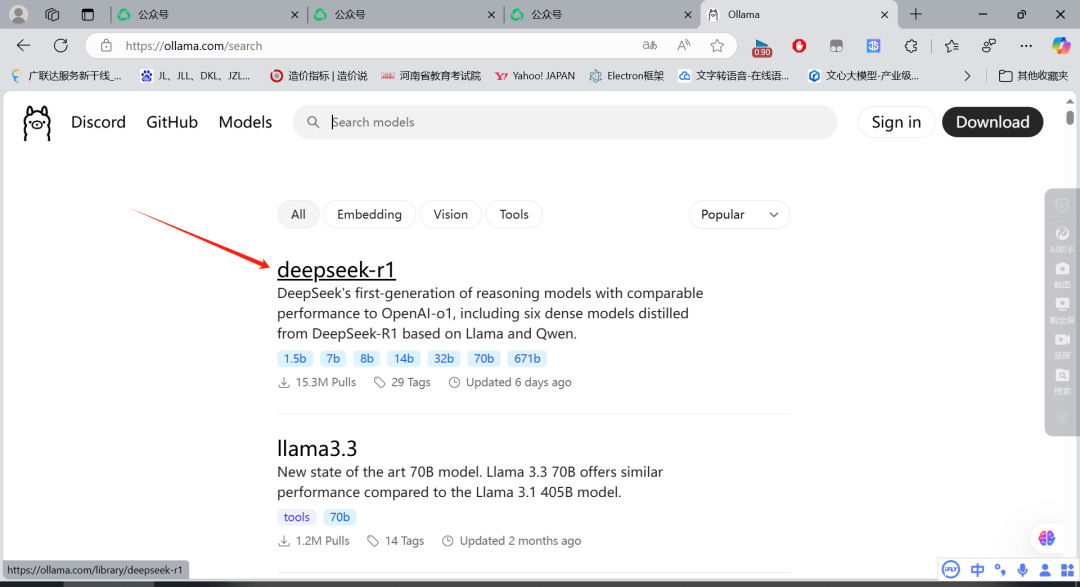Reload the page with the refresh icon
Viewport: 1080px width, 587px height.
pyautogui.click(x=61, y=45)
